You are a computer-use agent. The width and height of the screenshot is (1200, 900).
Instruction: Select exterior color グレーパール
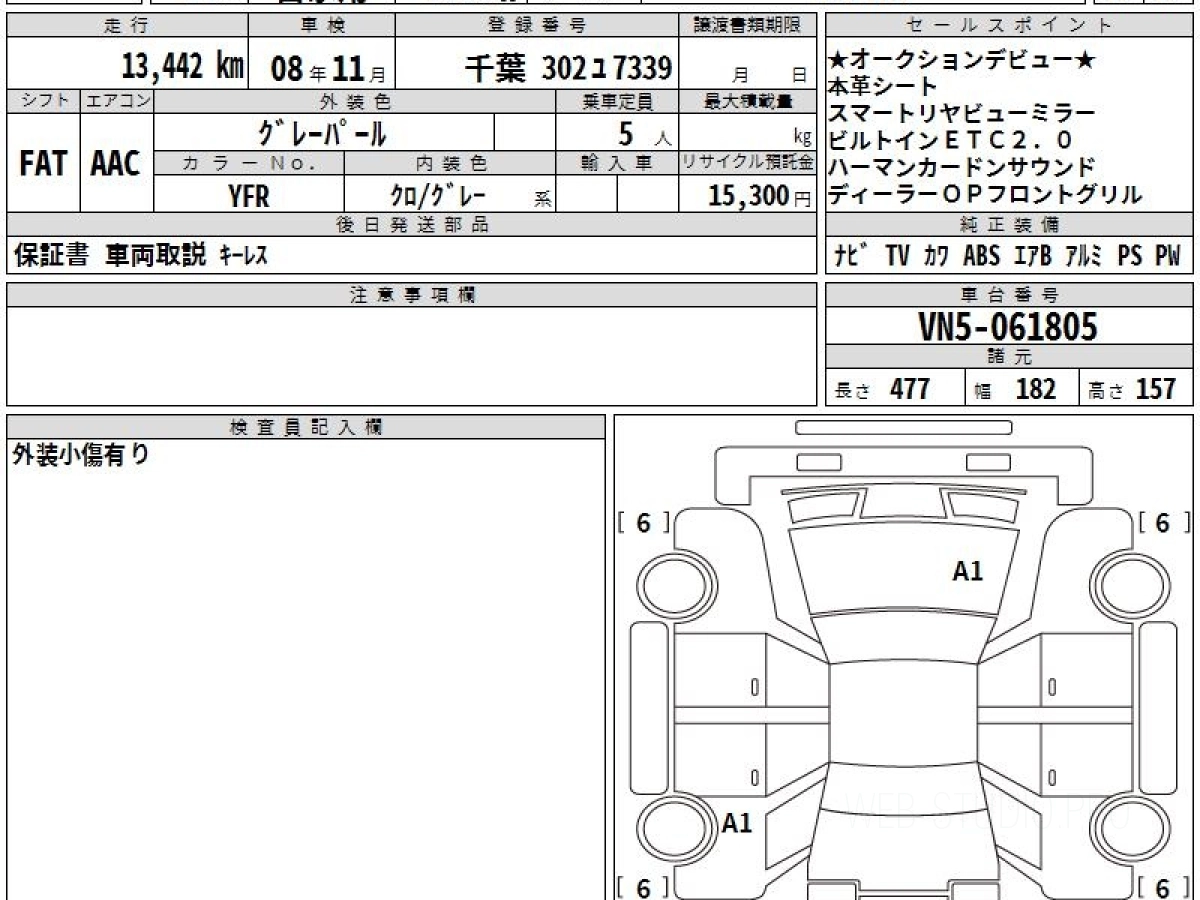[x=322, y=132]
